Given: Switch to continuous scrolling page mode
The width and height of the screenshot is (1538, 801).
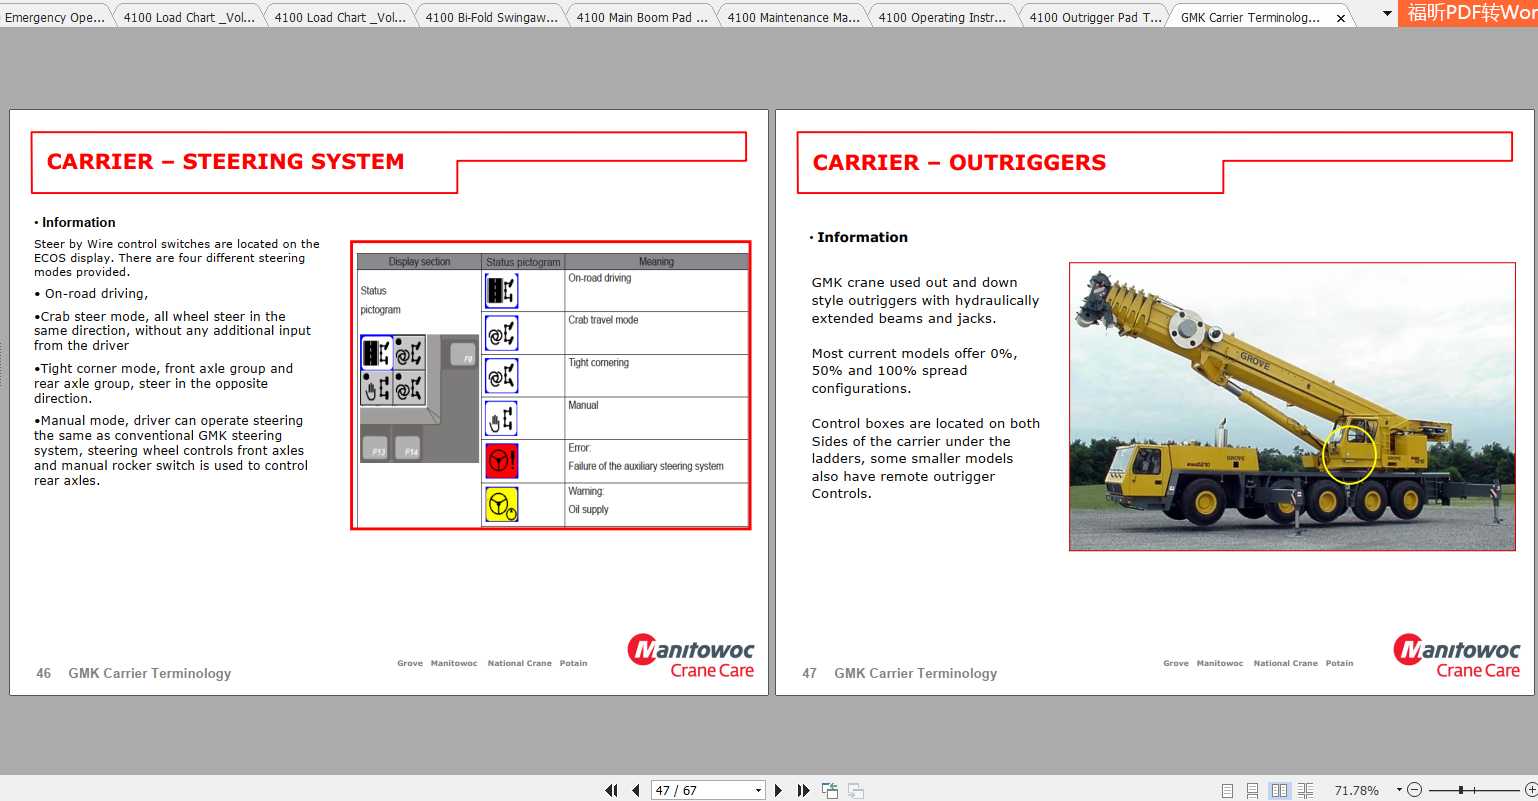Looking at the screenshot, I should [1252, 790].
